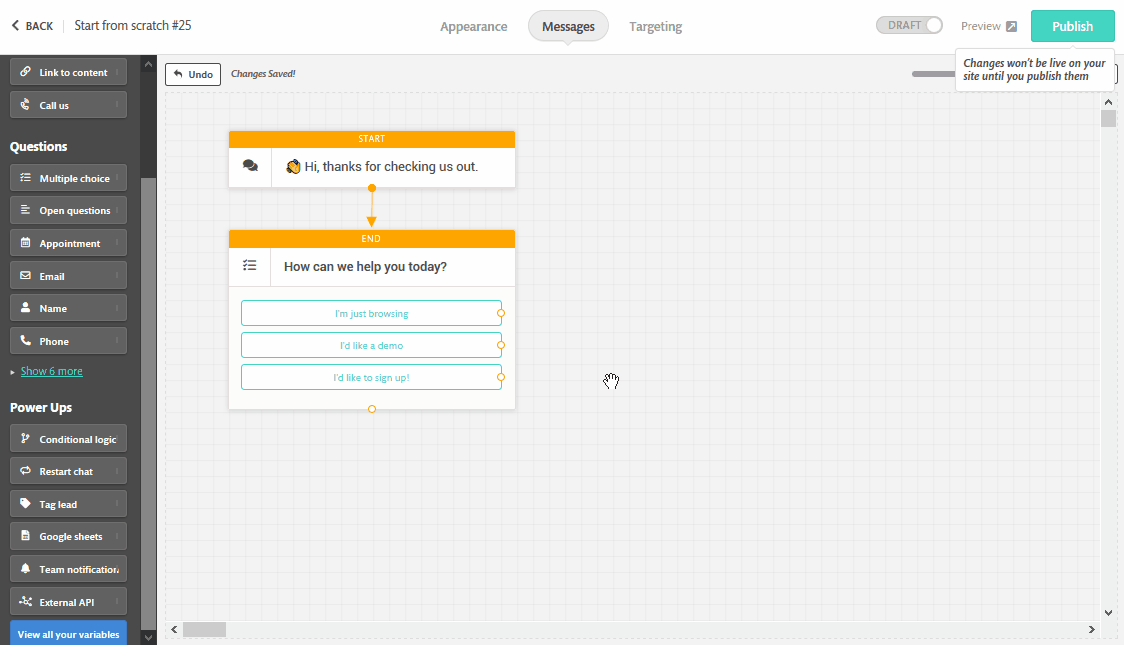Screen dimensions: 1124x645
Task: Click the canvas horizontal scrollbar thumb
Action: tap(204, 629)
